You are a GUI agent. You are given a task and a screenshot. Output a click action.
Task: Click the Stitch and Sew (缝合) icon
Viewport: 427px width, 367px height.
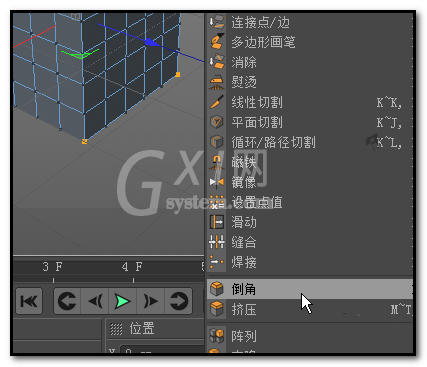coord(217,242)
